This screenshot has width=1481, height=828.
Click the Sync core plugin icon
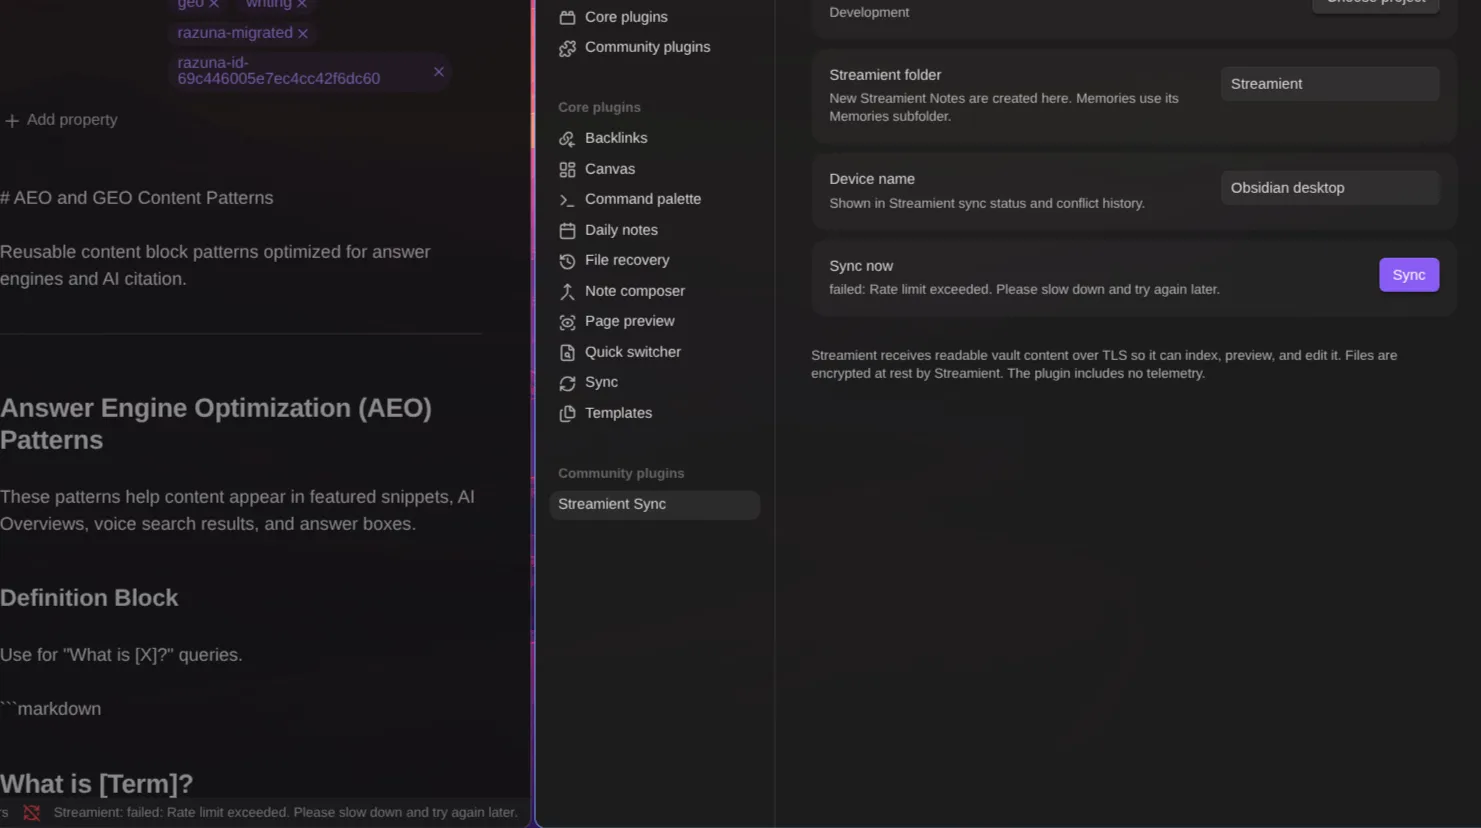point(567,383)
